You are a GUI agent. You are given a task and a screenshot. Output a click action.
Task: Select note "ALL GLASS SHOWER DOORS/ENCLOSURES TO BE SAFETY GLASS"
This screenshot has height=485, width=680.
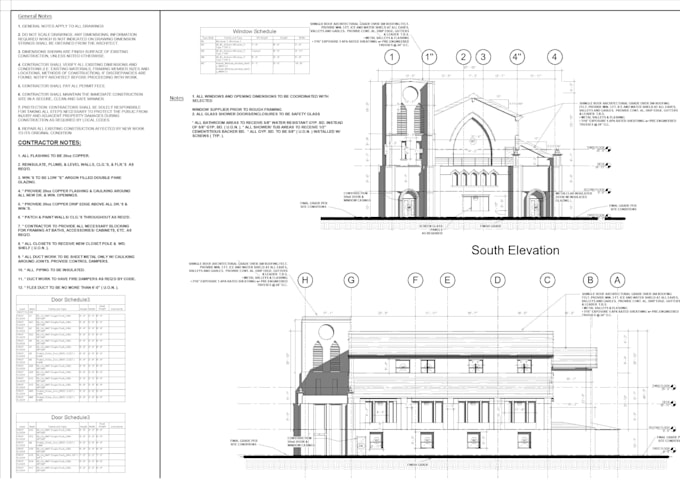click(x=256, y=114)
